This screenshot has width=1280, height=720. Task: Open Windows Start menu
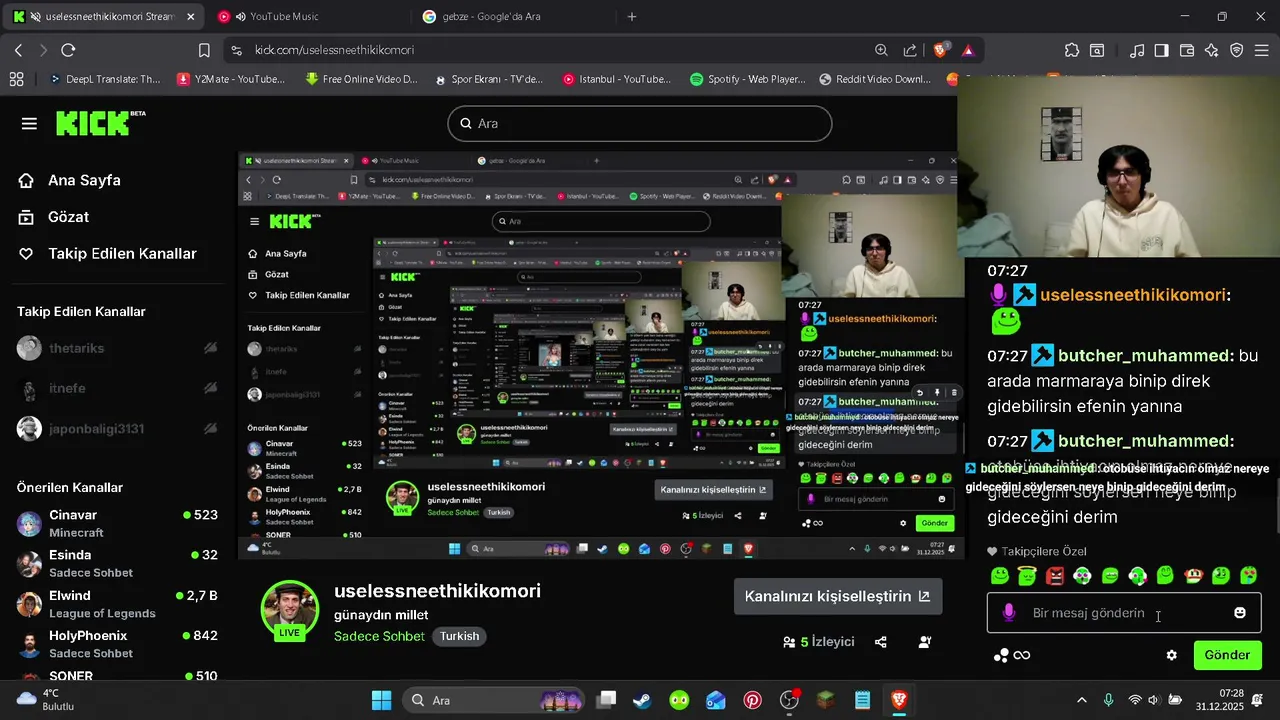pyautogui.click(x=382, y=700)
